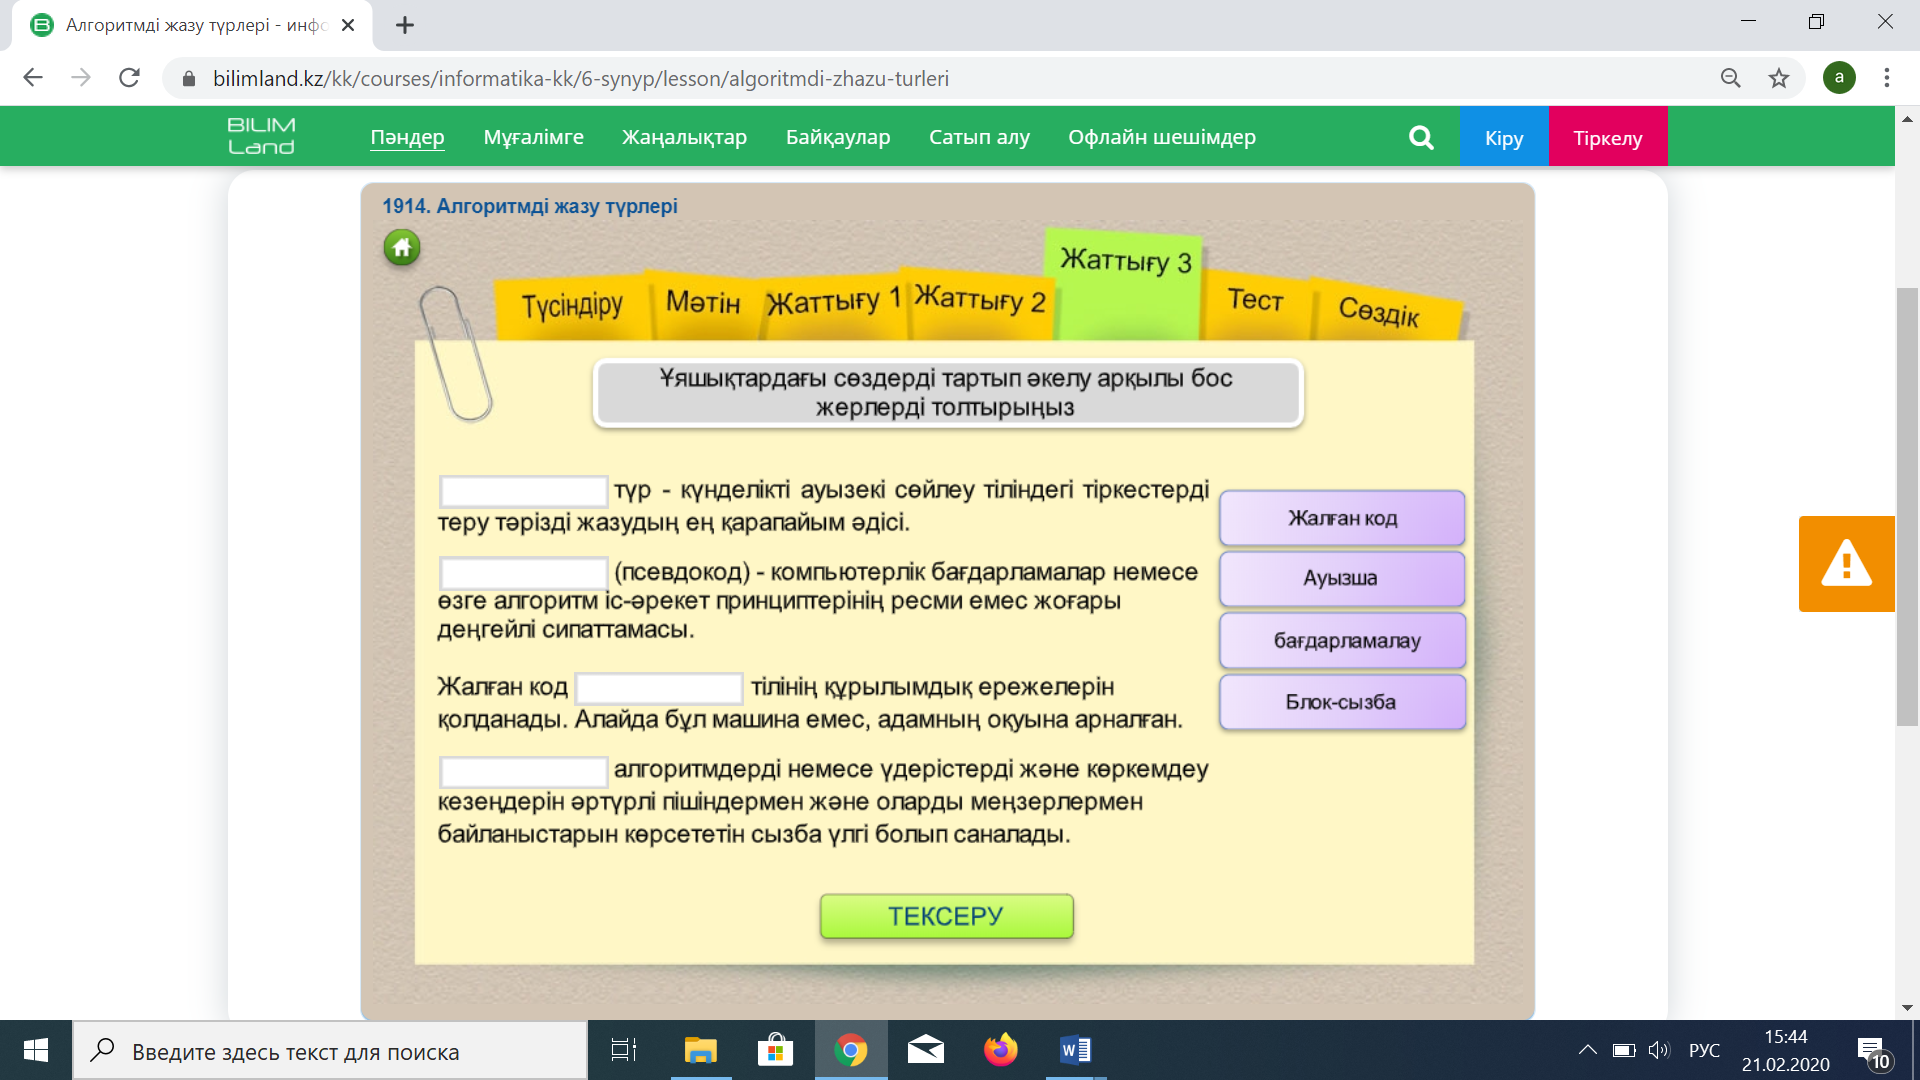Open Firefox from the taskbar

(1000, 1050)
